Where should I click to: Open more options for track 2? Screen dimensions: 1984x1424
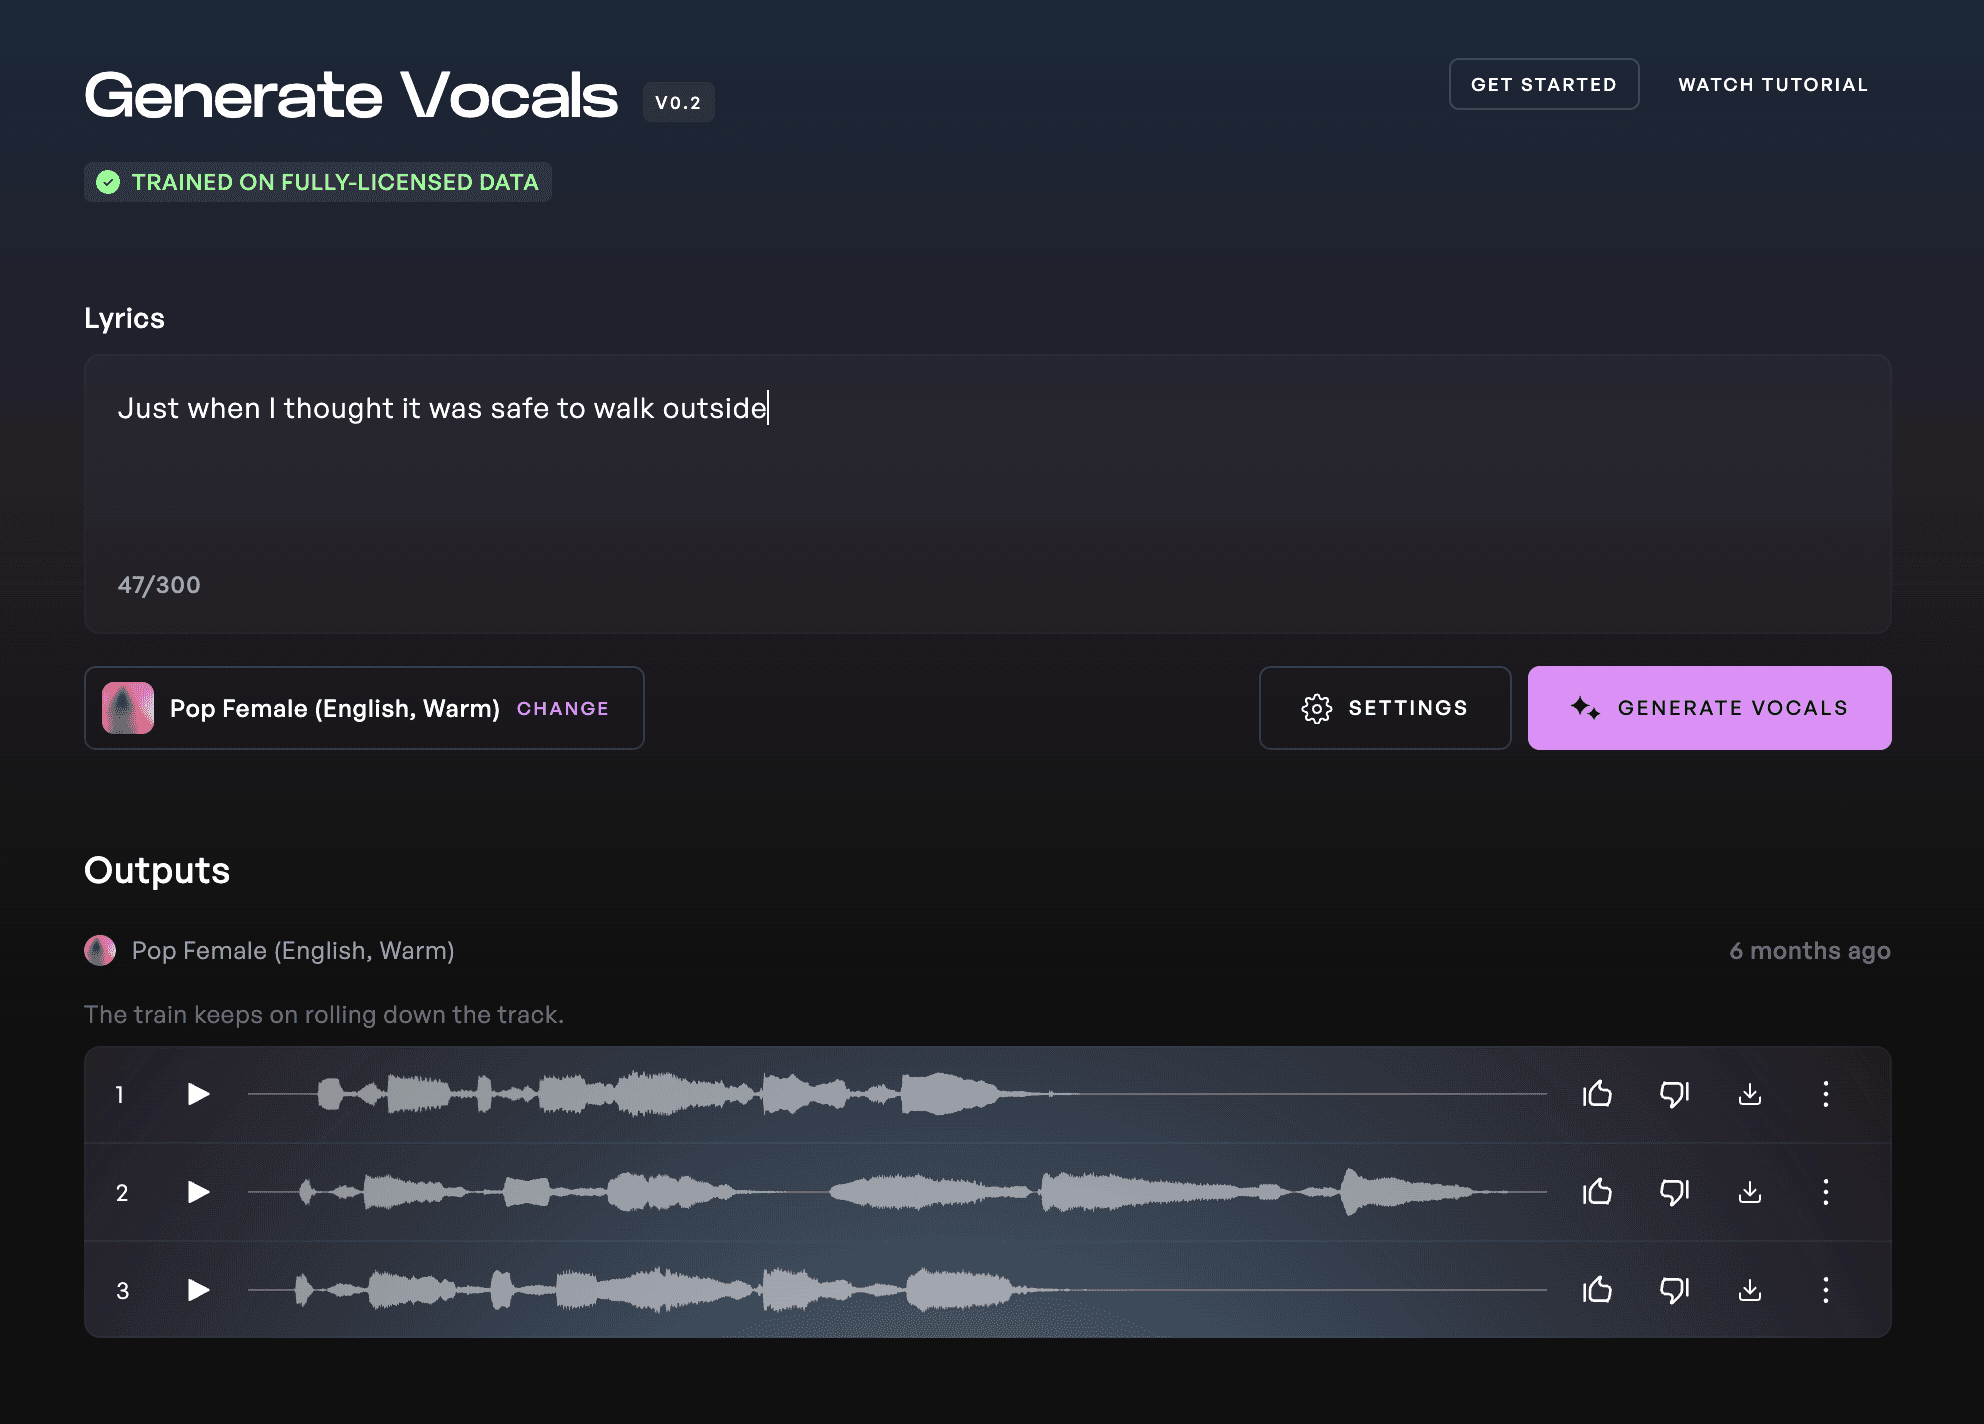click(1826, 1192)
